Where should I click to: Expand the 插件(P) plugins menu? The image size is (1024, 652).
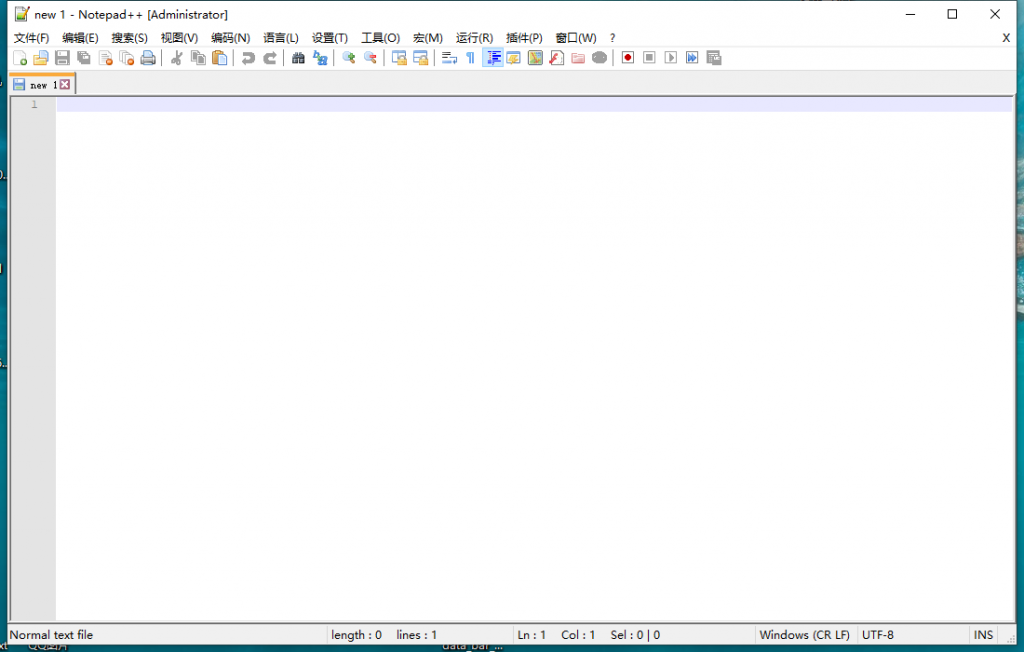(x=524, y=38)
